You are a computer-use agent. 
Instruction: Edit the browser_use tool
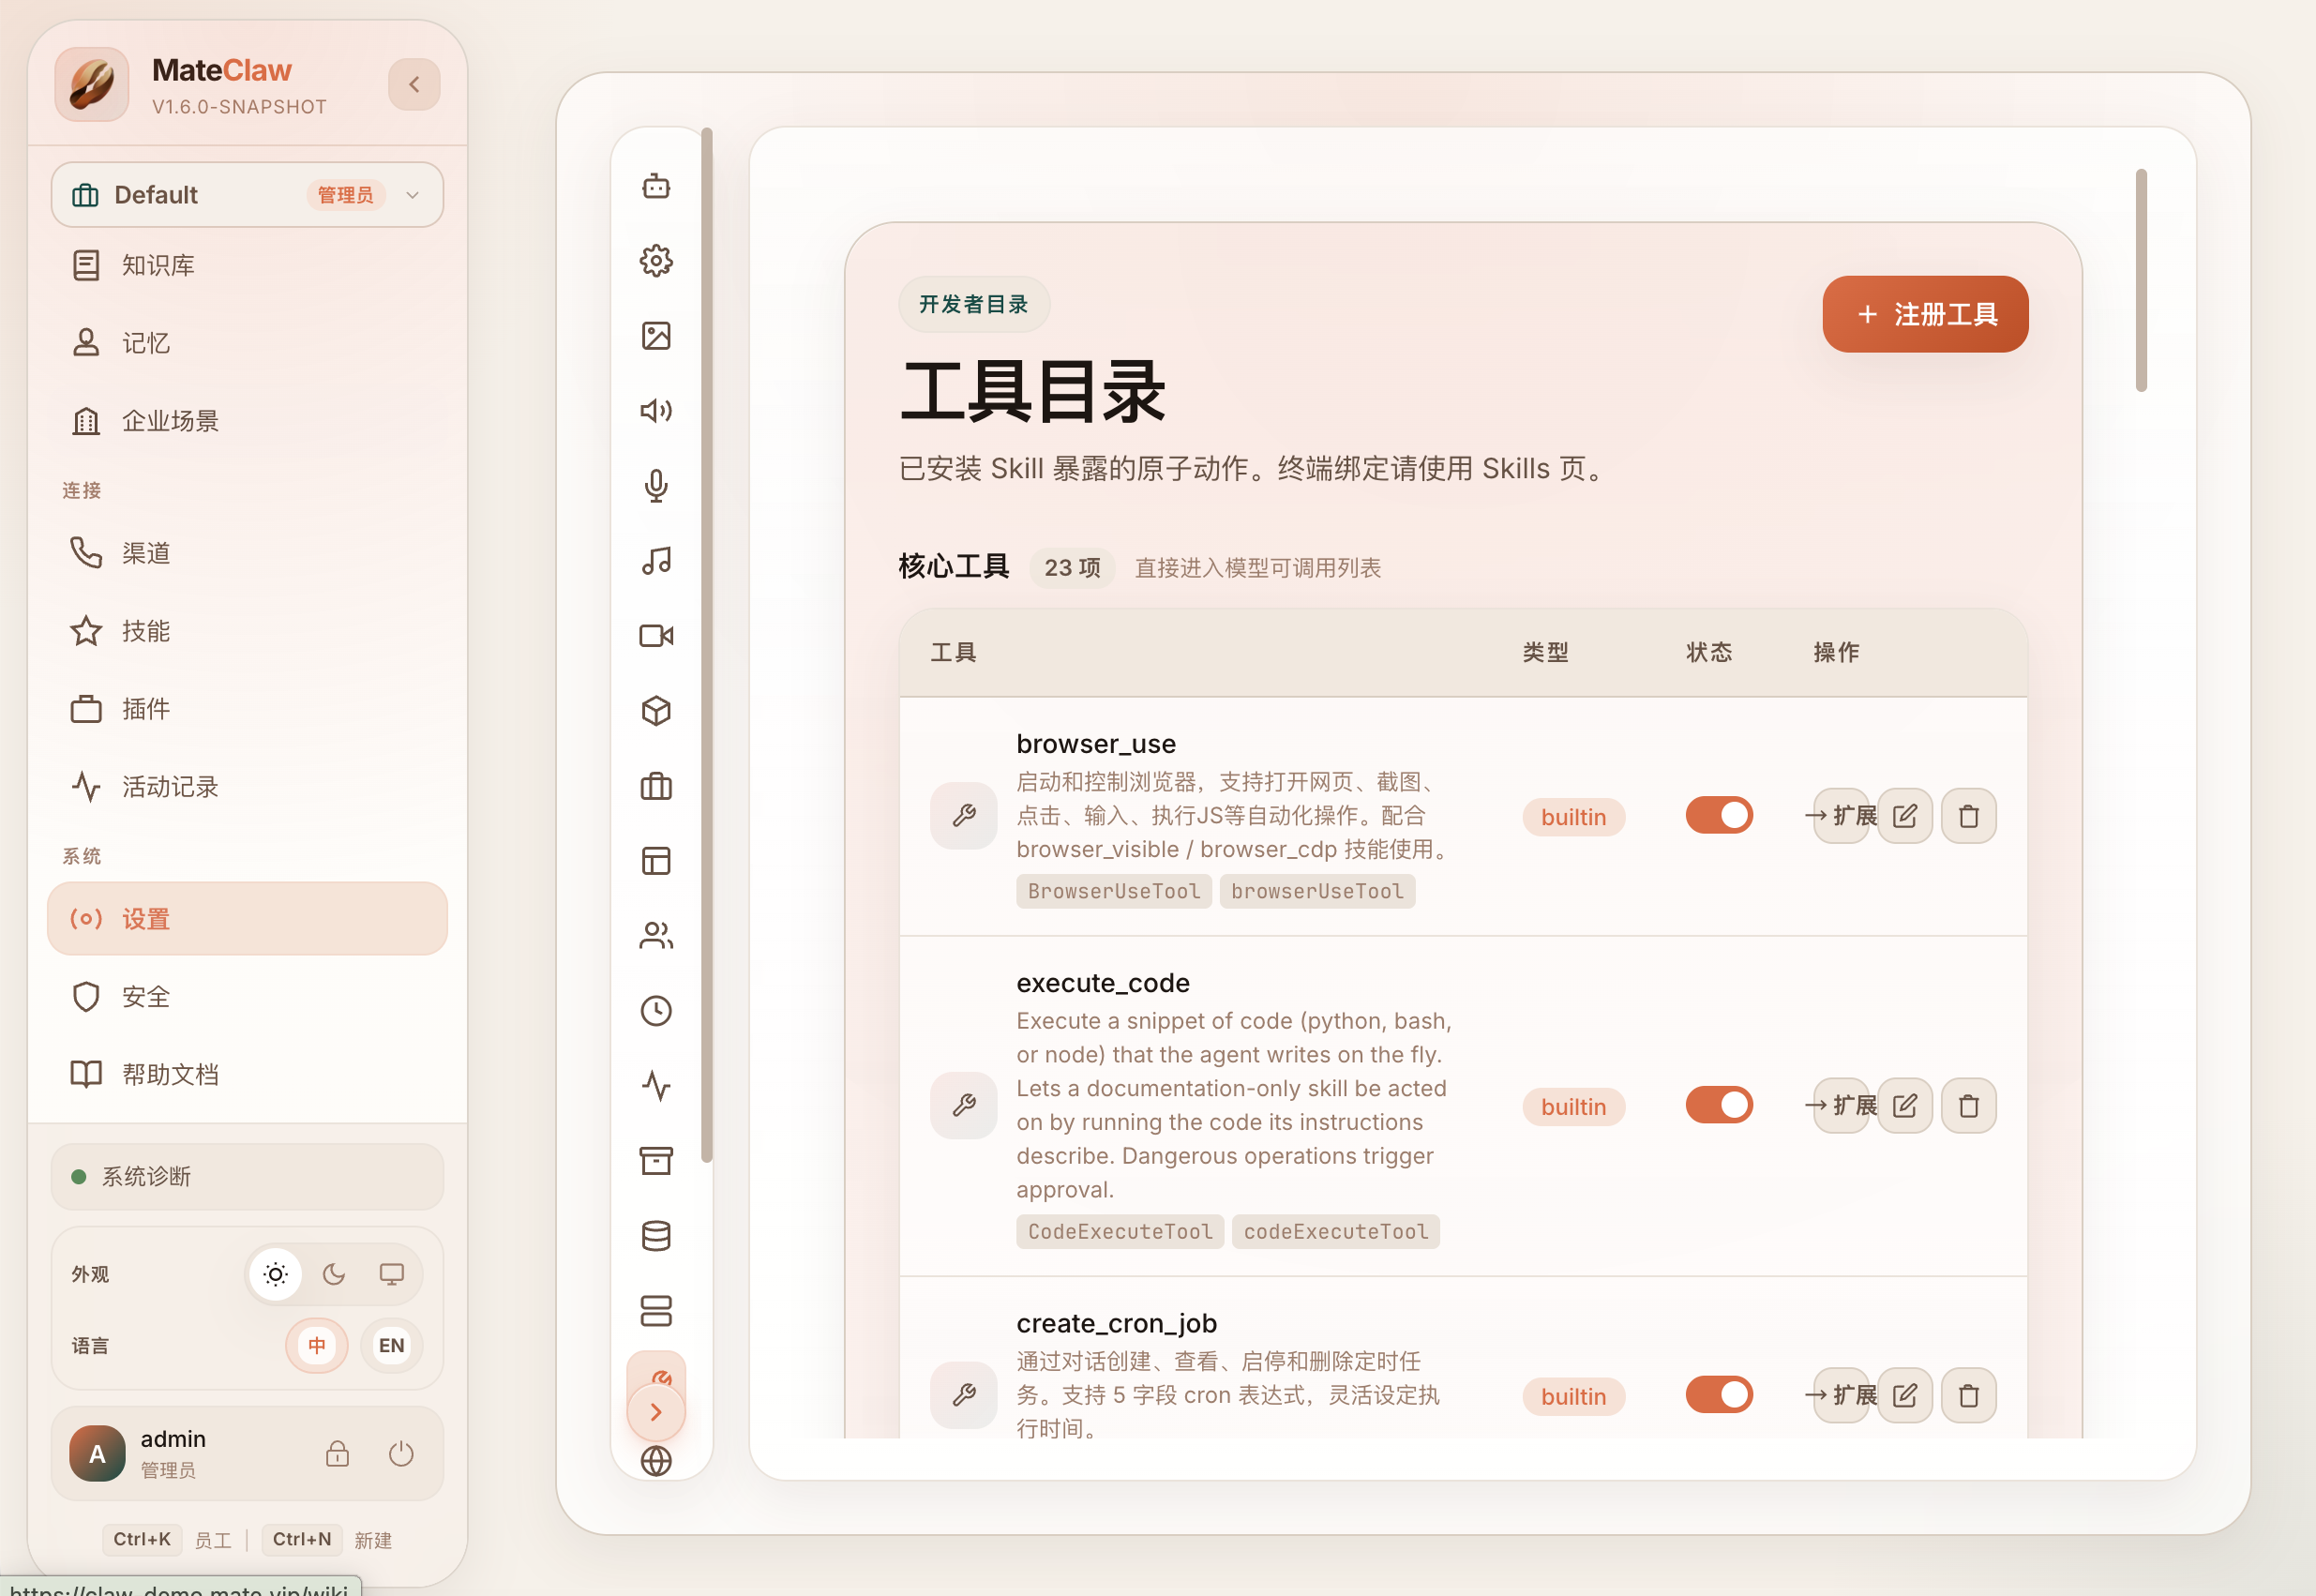(x=1904, y=816)
